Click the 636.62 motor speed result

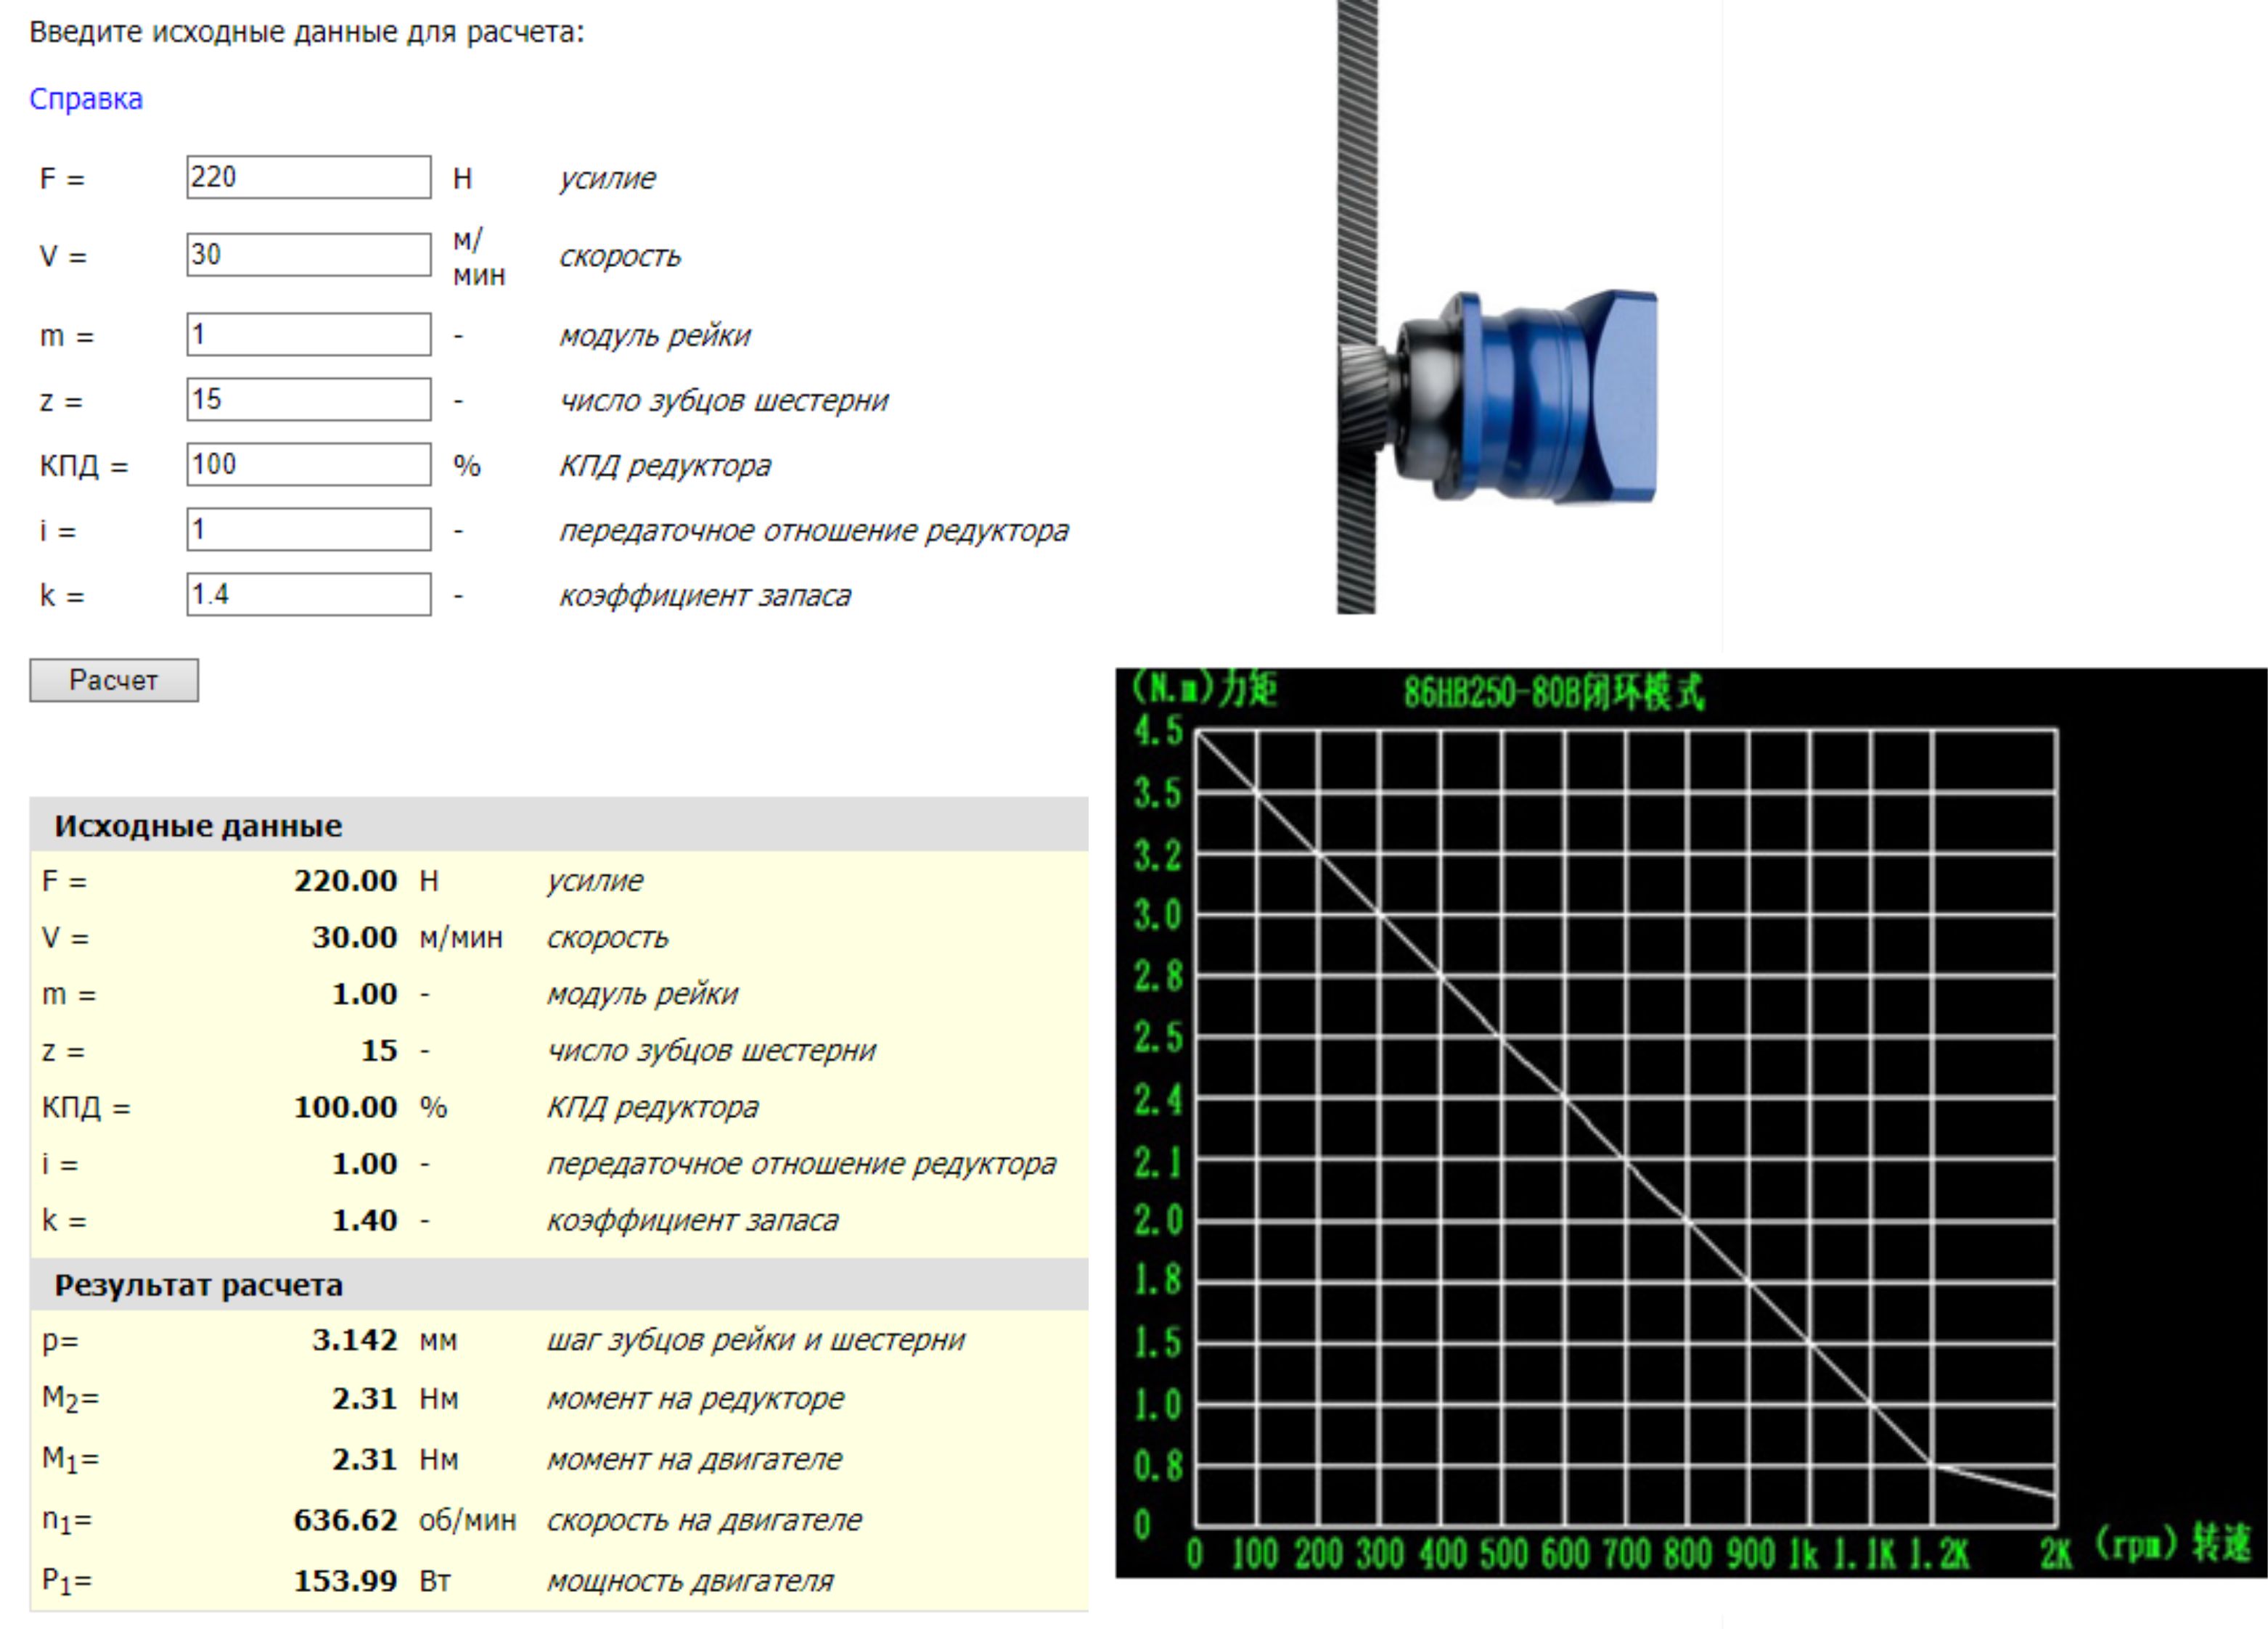pos(345,1520)
